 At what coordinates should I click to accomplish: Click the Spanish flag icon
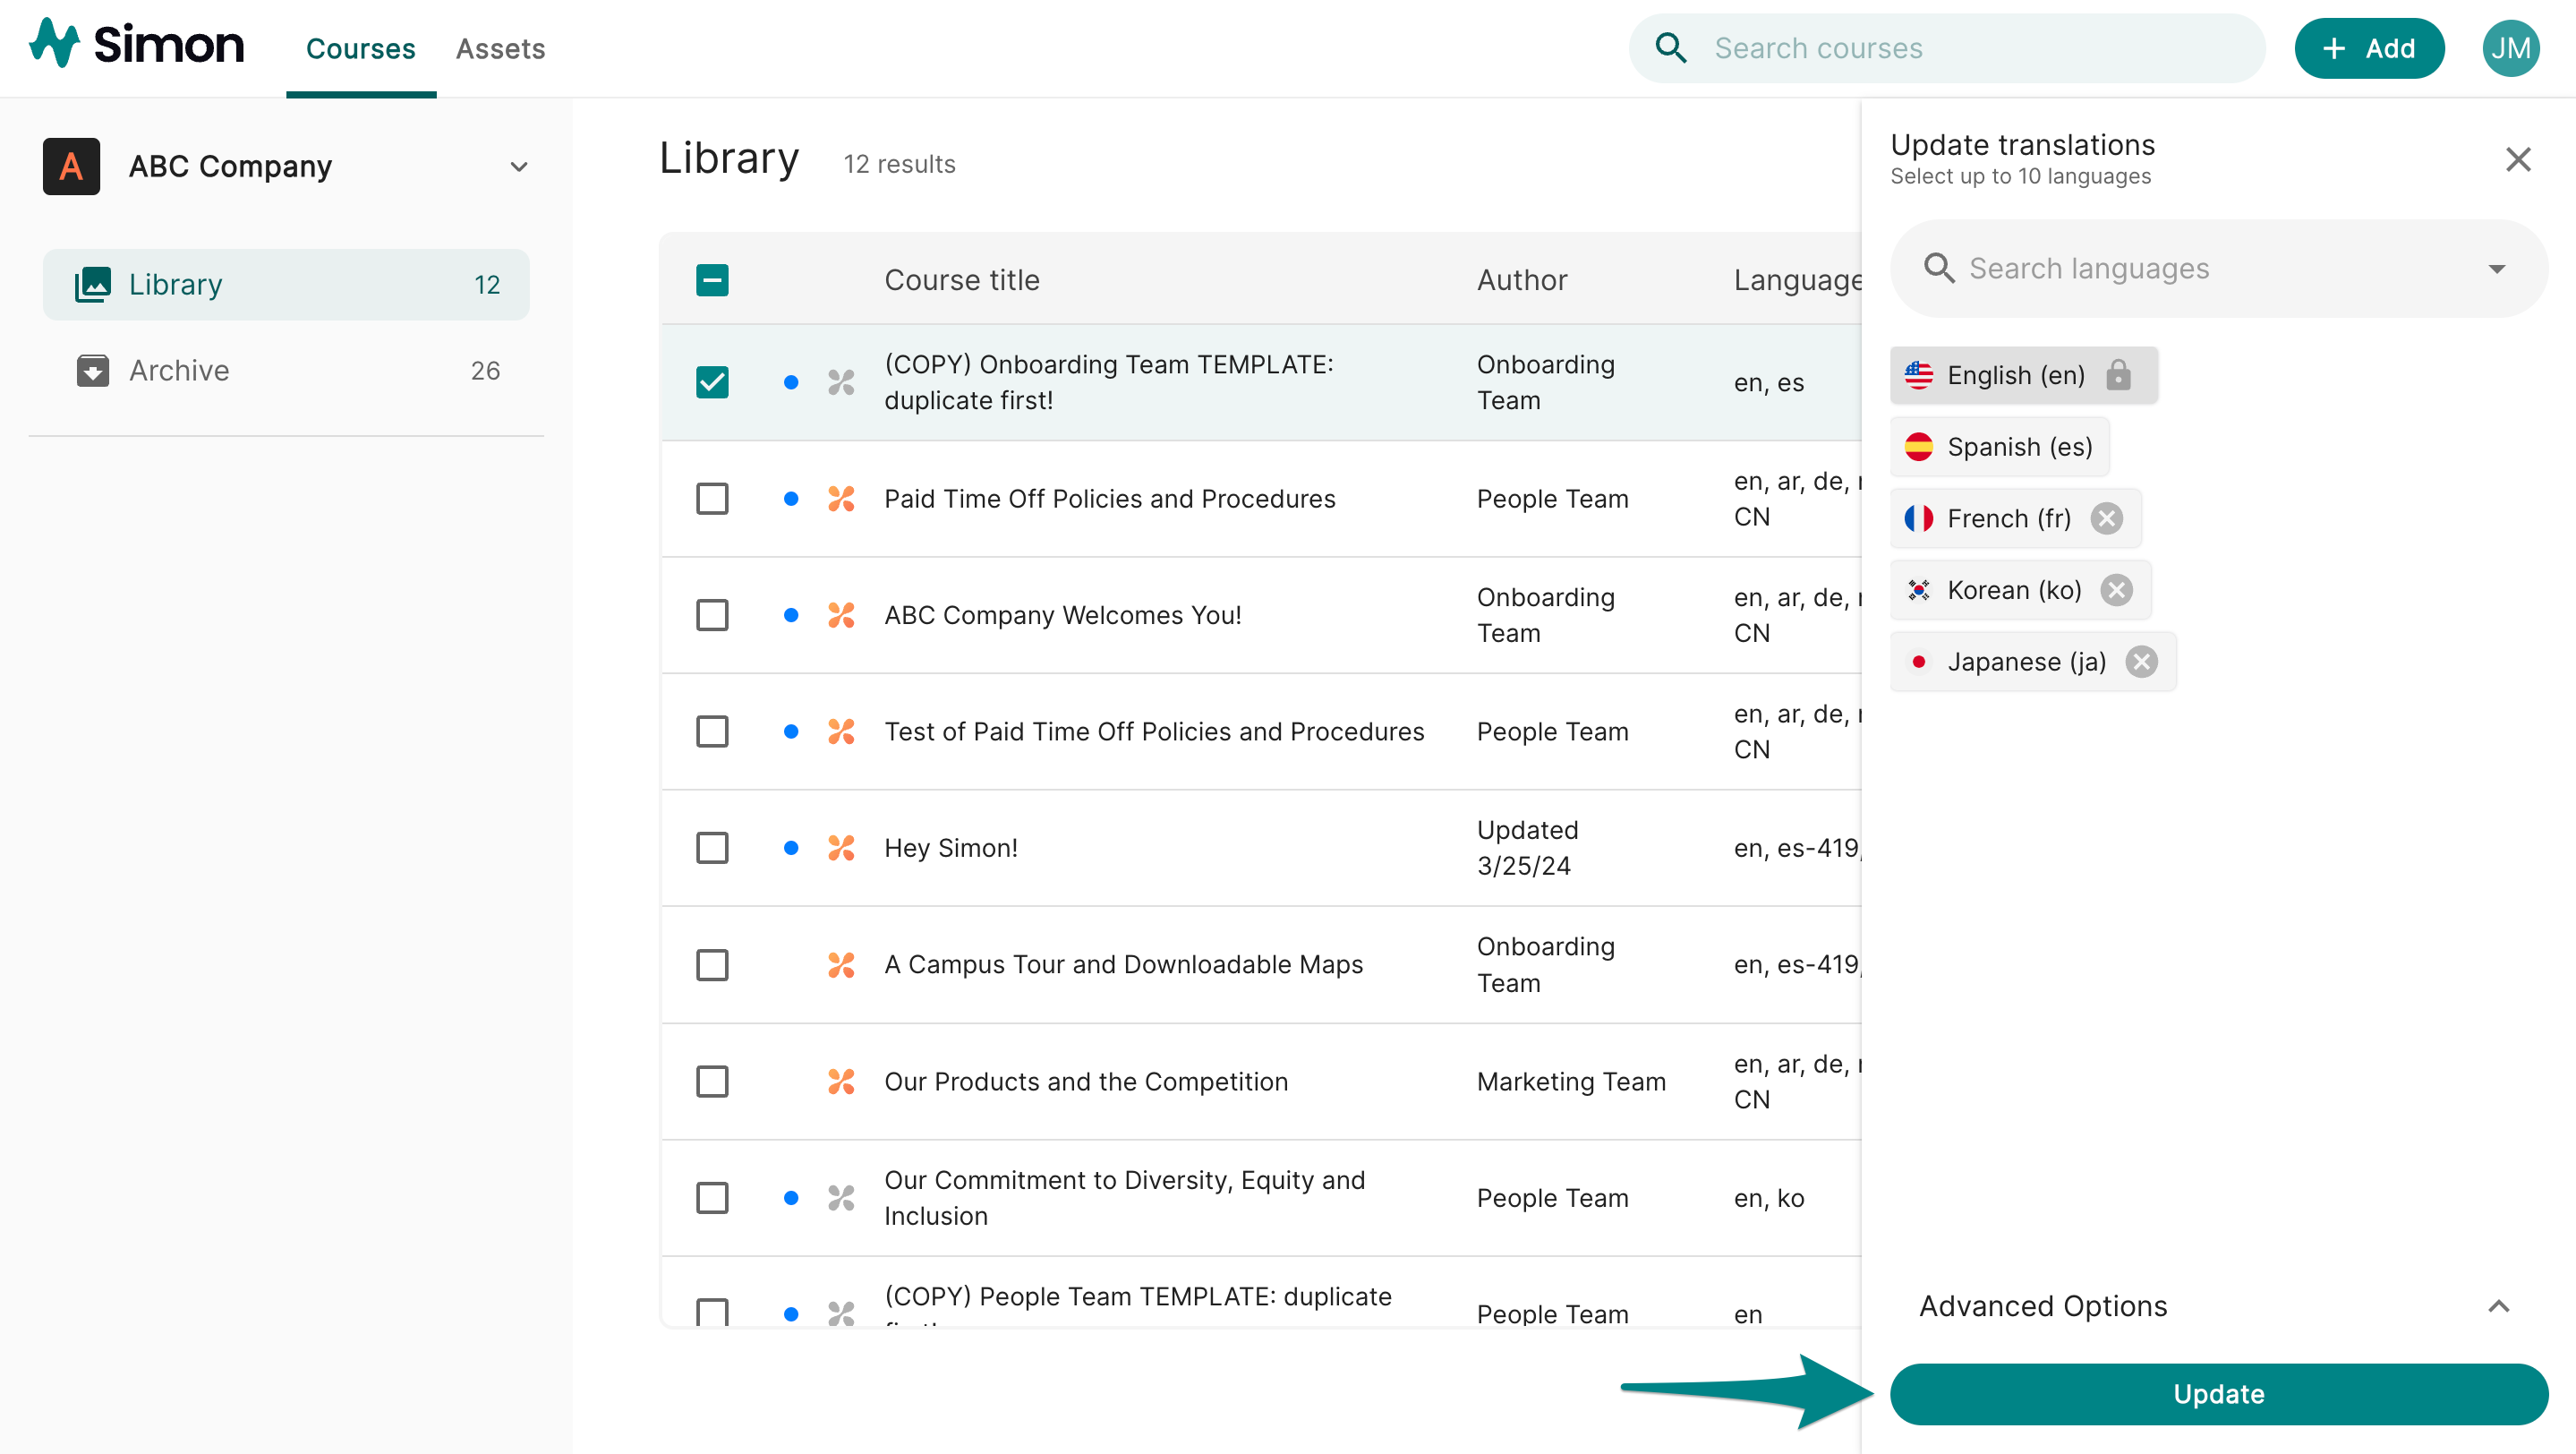(x=1918, y=447)
